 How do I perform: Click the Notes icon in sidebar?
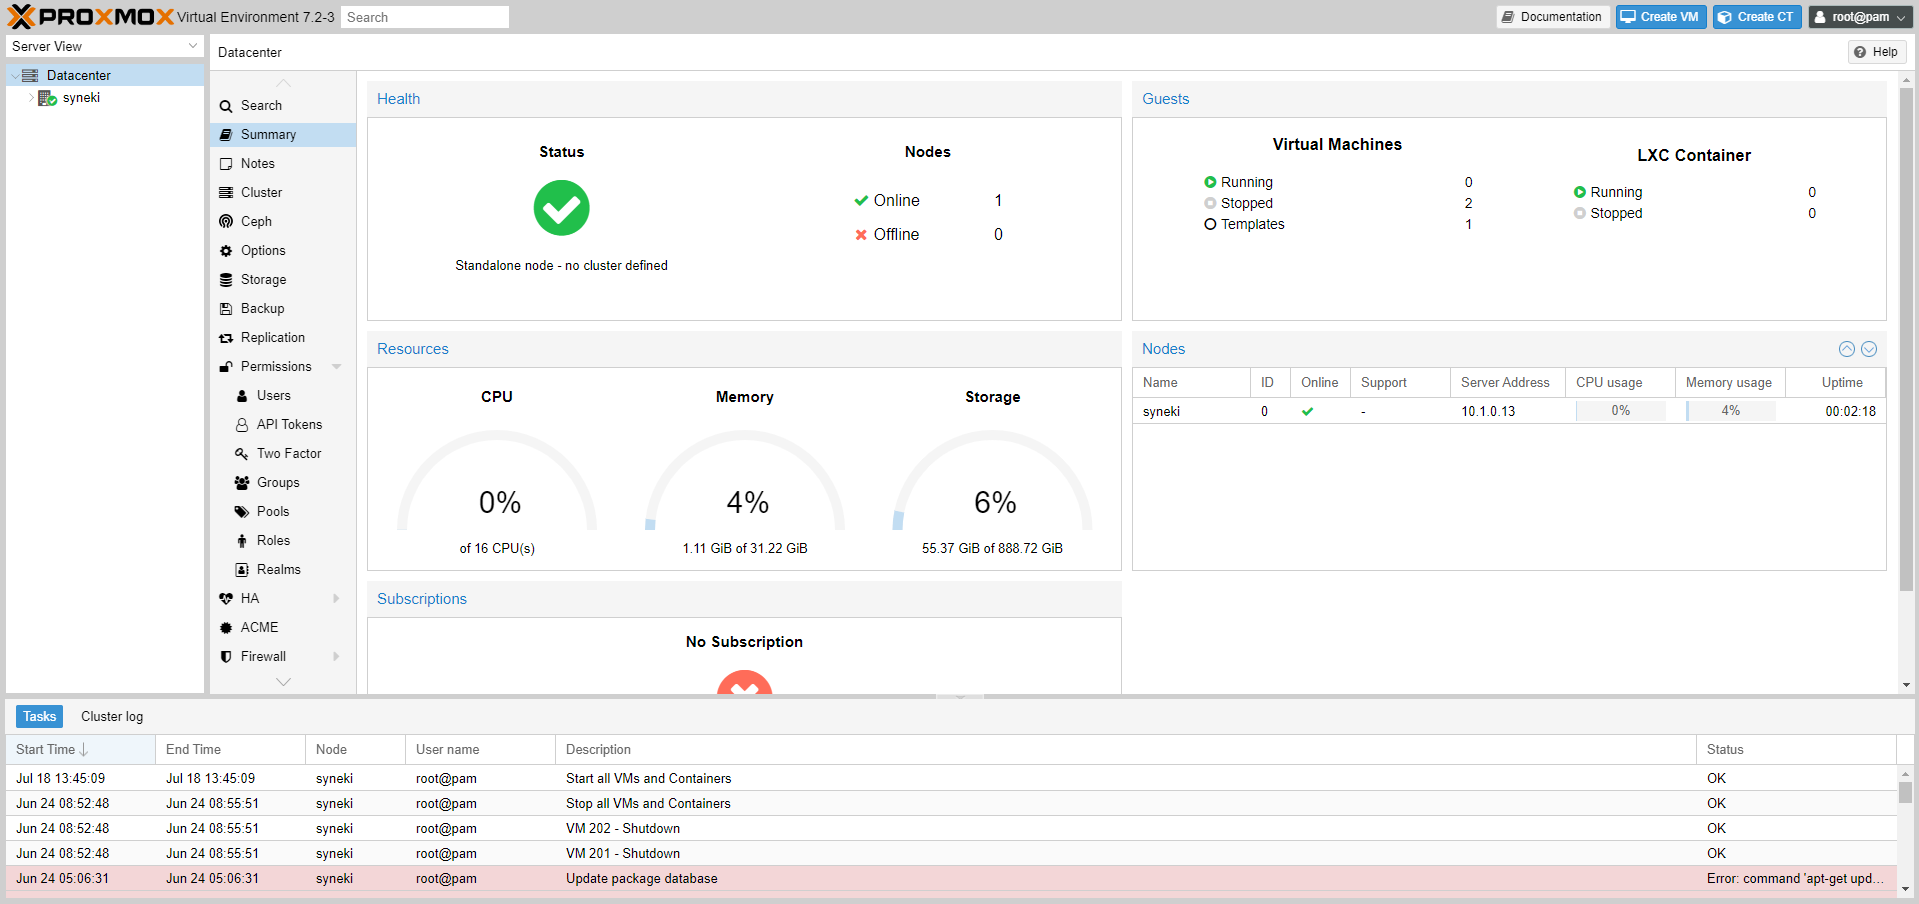226,164
